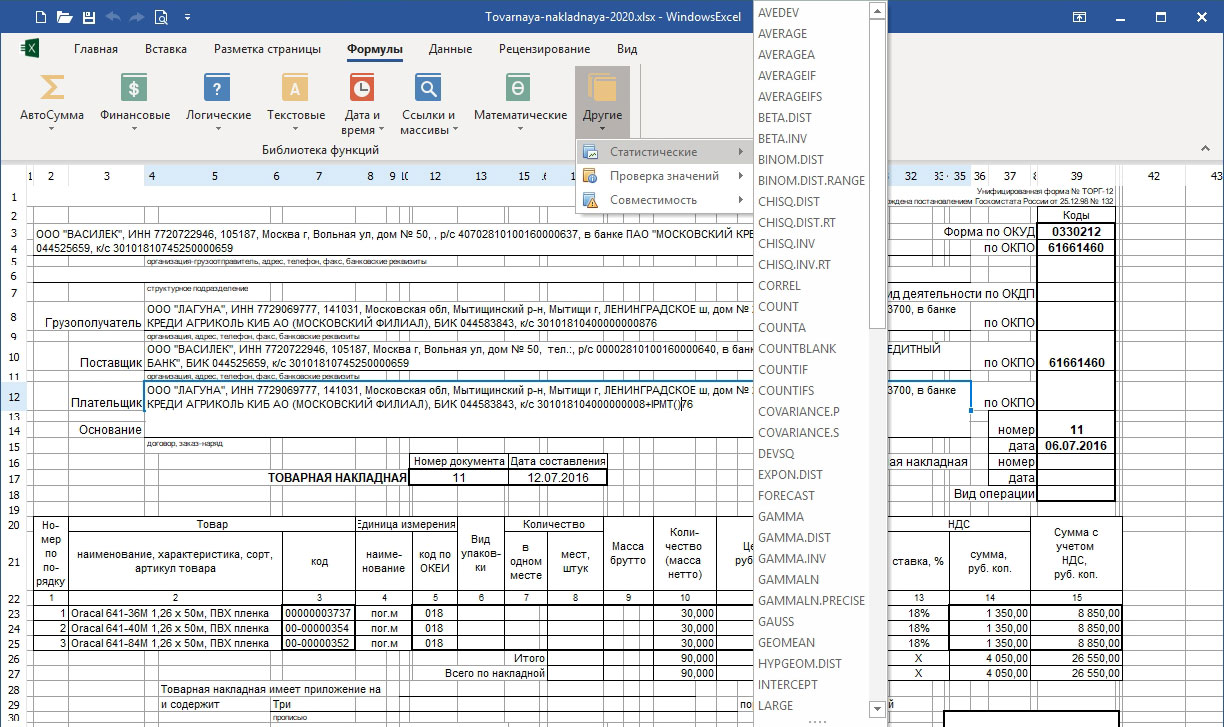
Task: Open print preview from quick access toolbar
Action: coord(162,17)
